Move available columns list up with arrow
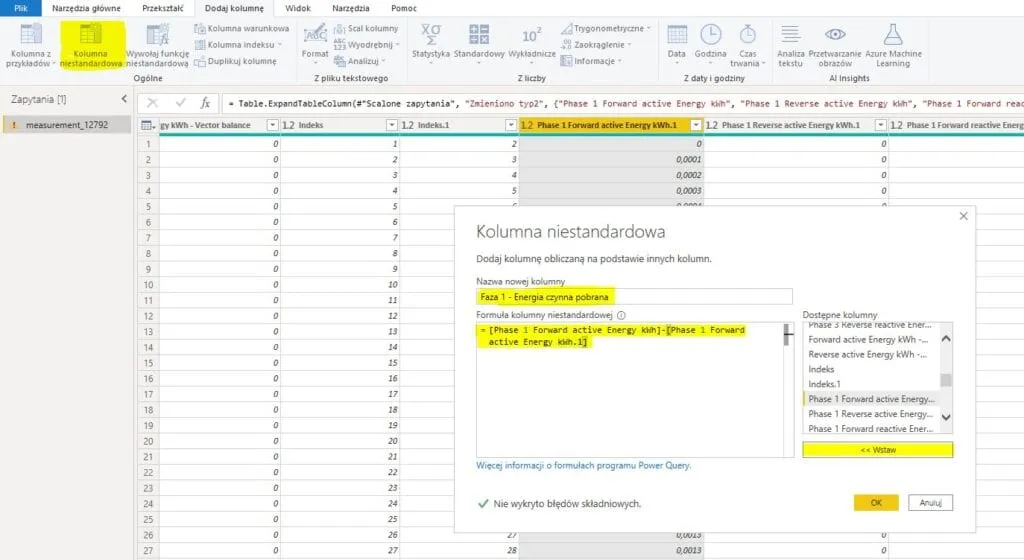Image resolution: width=1024 pixels, height=560 pixels. 946,339
